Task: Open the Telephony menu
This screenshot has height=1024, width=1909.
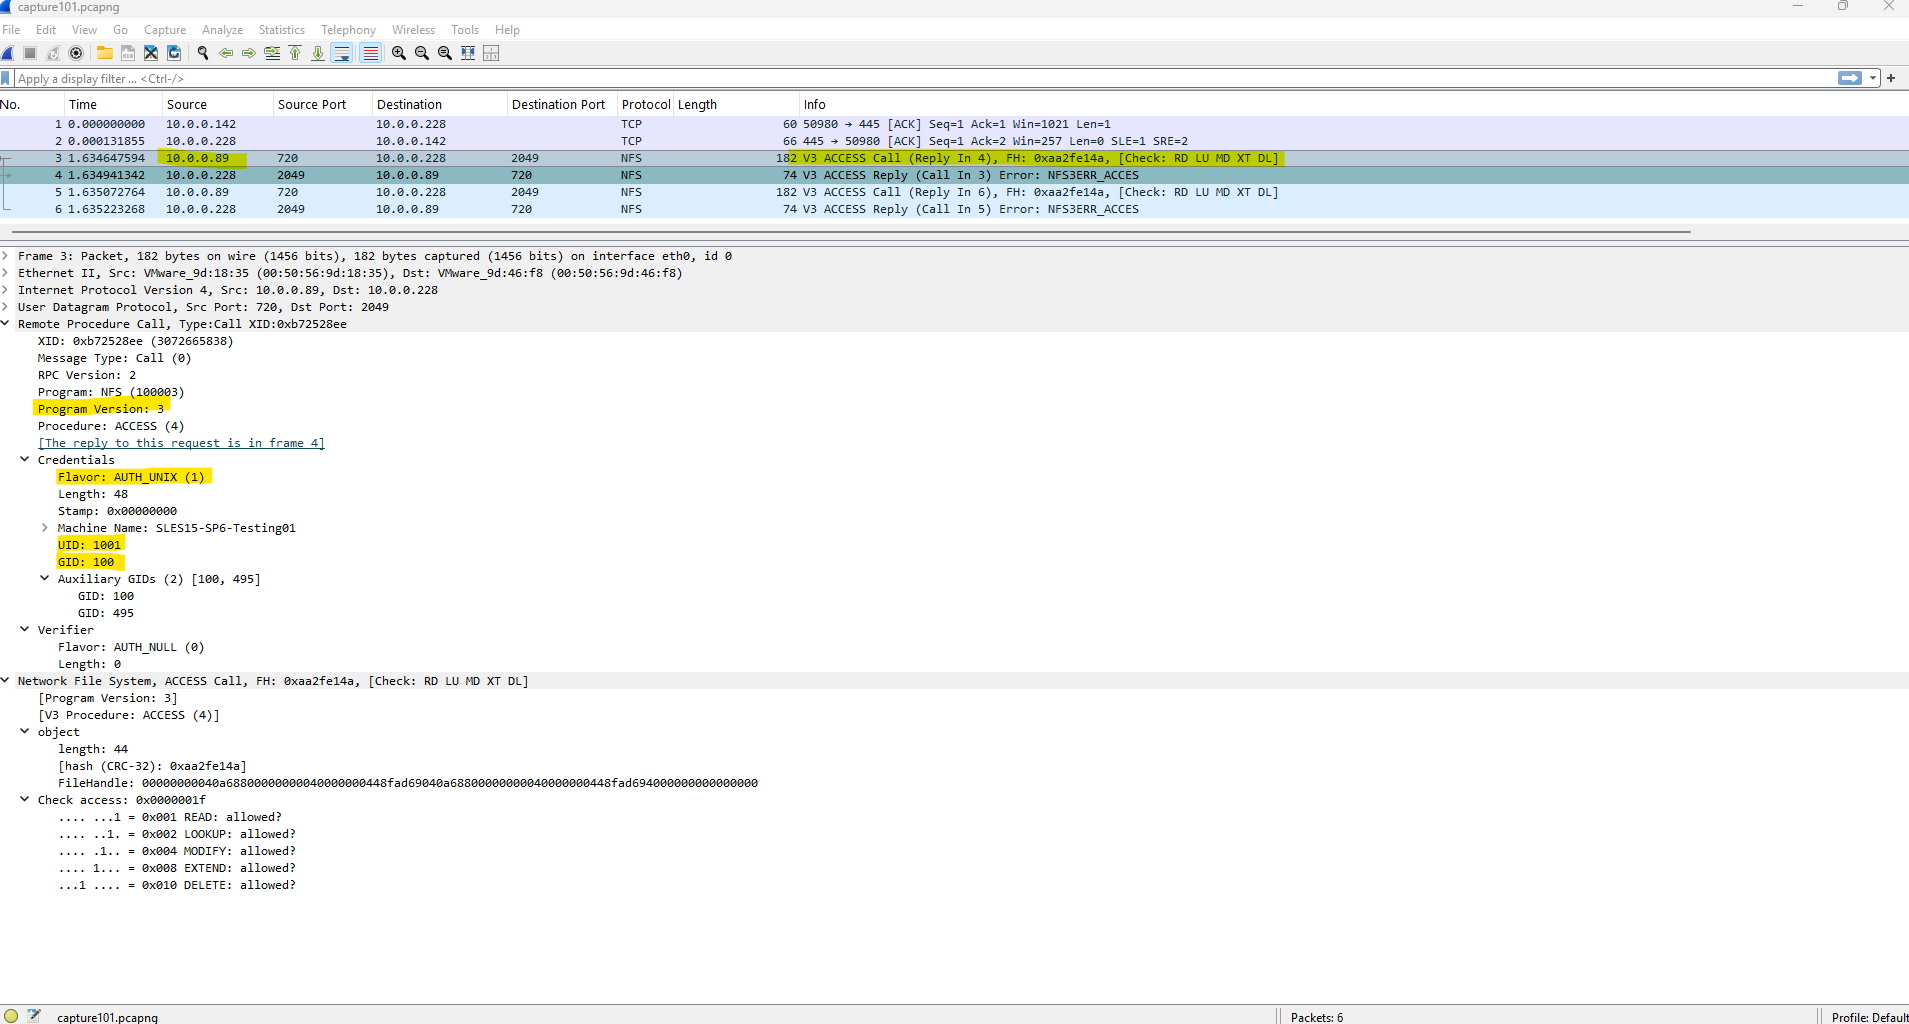Action: pyautogui.click(x=349, y=30)
